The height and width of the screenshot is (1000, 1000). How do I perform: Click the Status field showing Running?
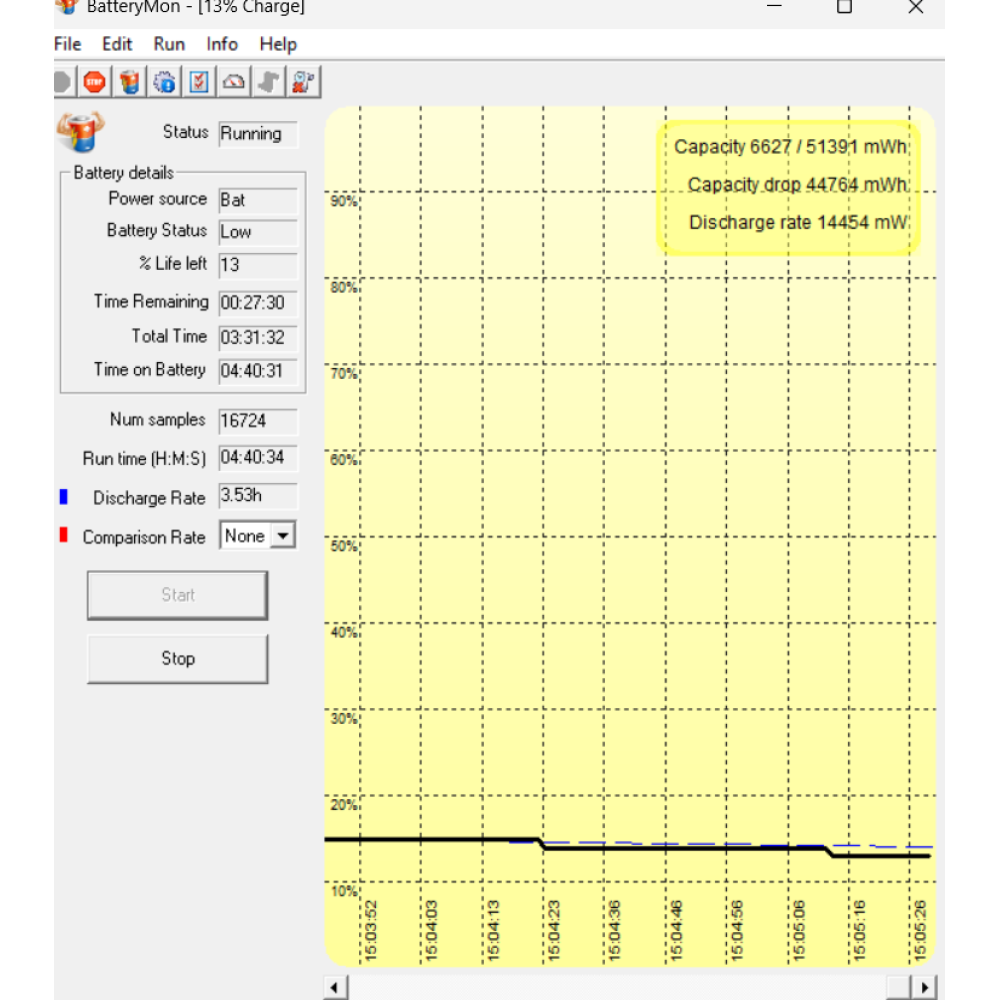(x=258, y=134)
